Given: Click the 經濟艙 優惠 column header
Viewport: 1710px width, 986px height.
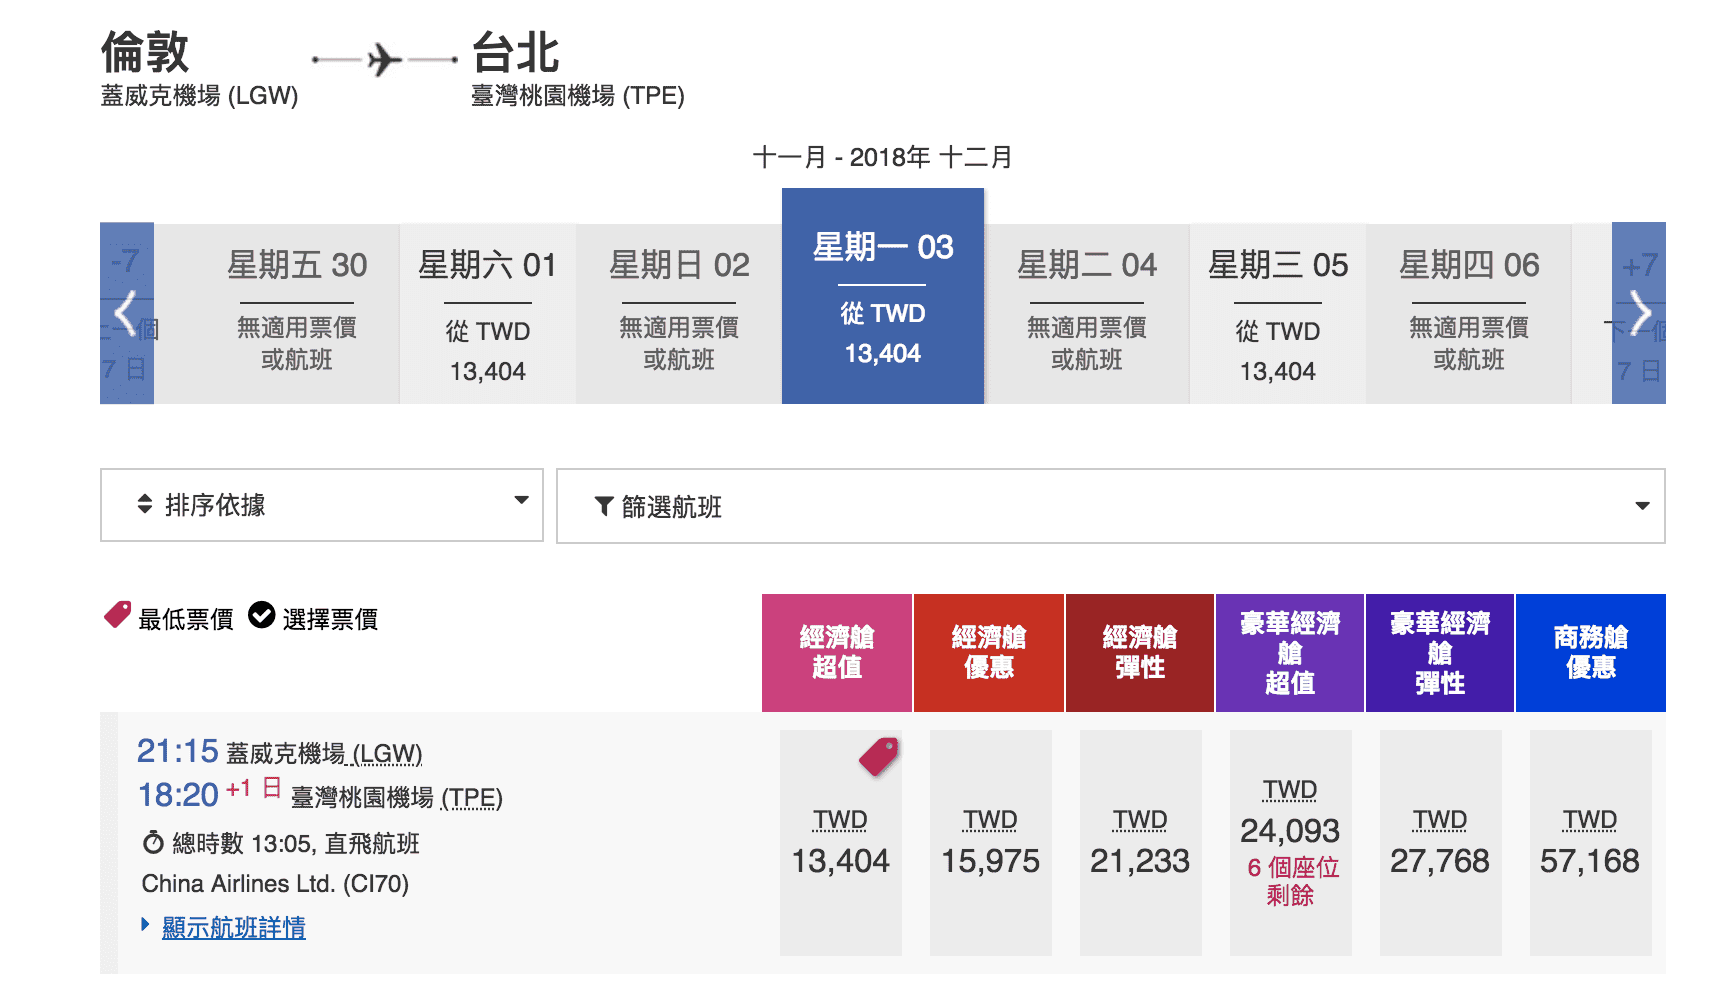Looking at the screenshot, I should point(989,653).
